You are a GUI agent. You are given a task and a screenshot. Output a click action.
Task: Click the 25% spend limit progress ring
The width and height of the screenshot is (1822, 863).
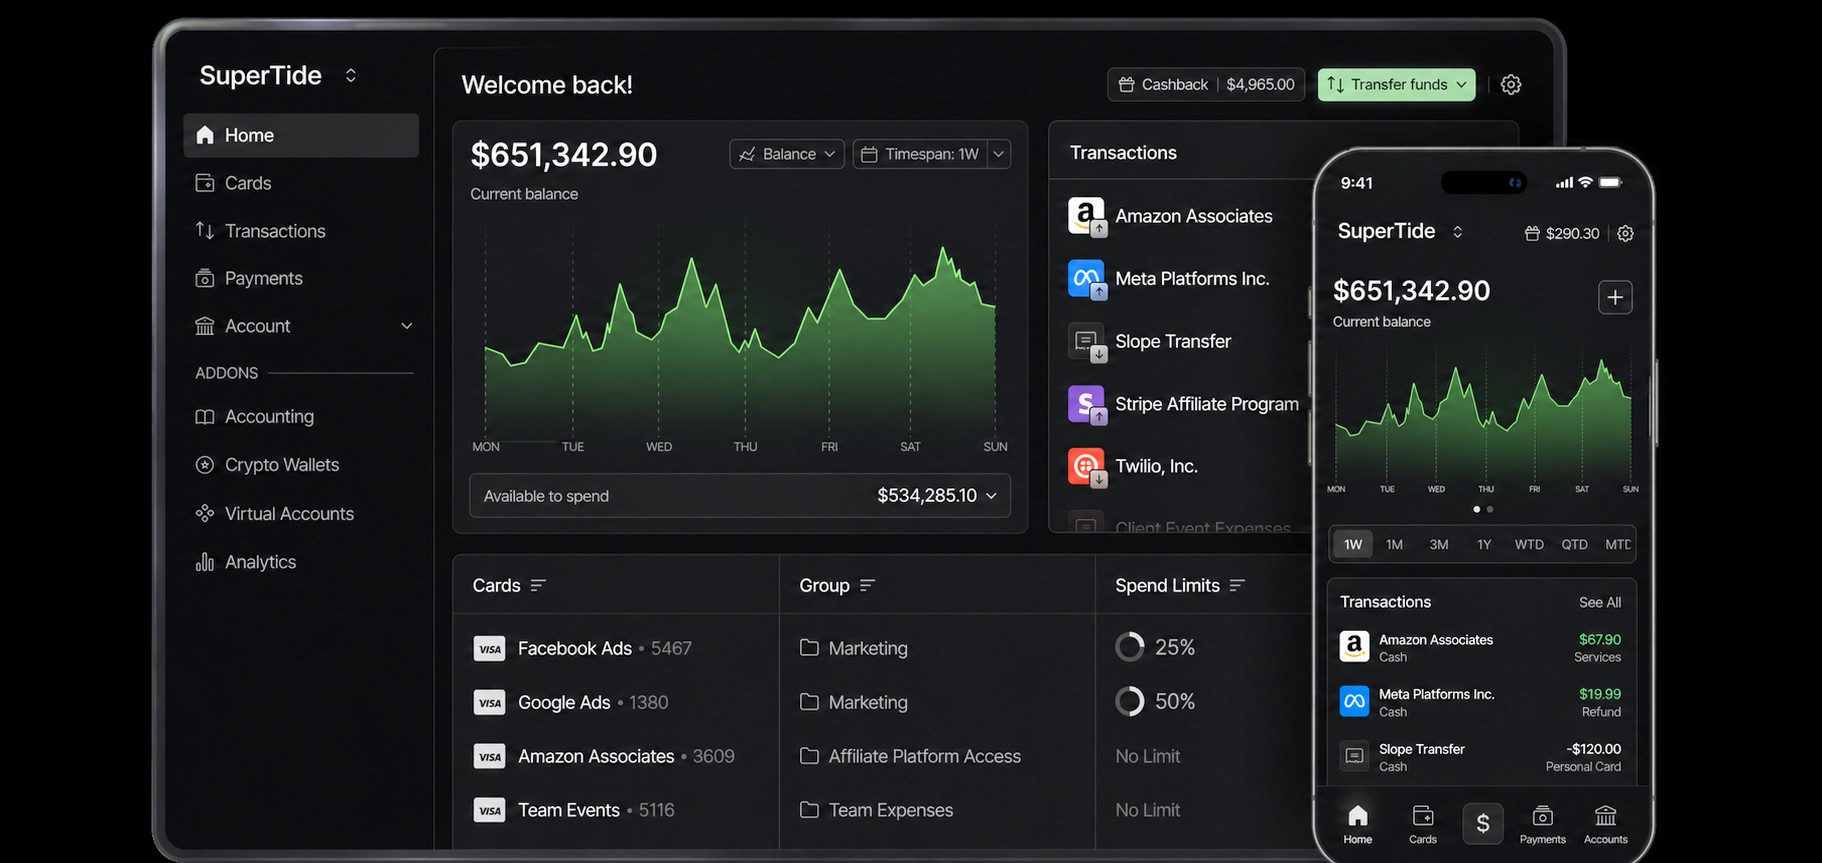[1130, 647]
